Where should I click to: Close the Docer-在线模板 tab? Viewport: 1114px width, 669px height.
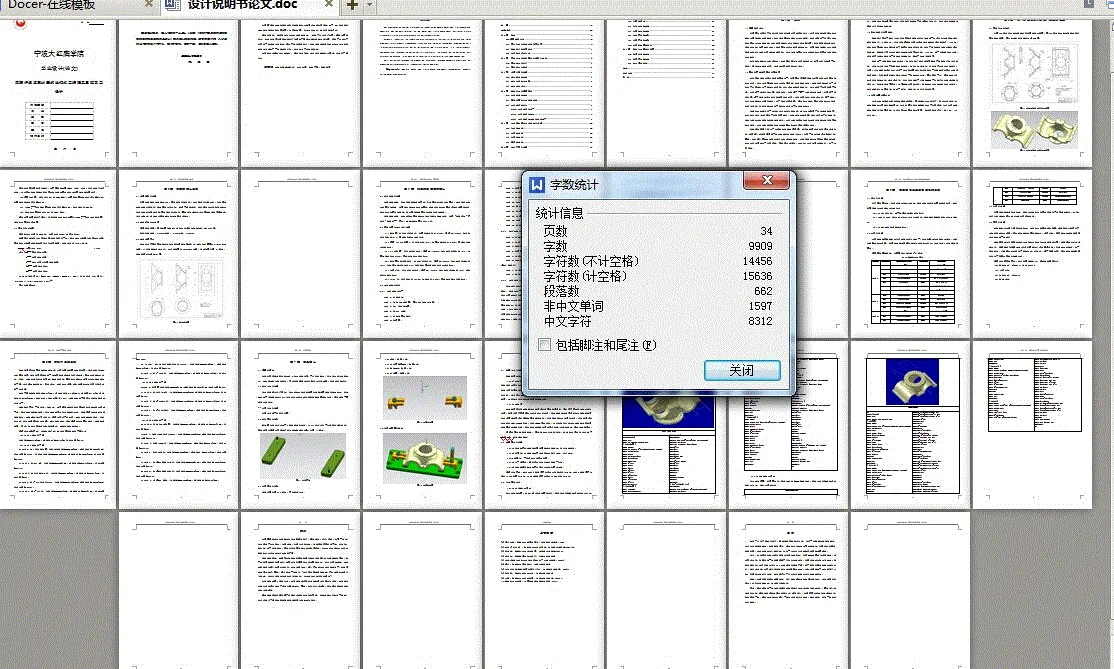click(x=150, y=4)
